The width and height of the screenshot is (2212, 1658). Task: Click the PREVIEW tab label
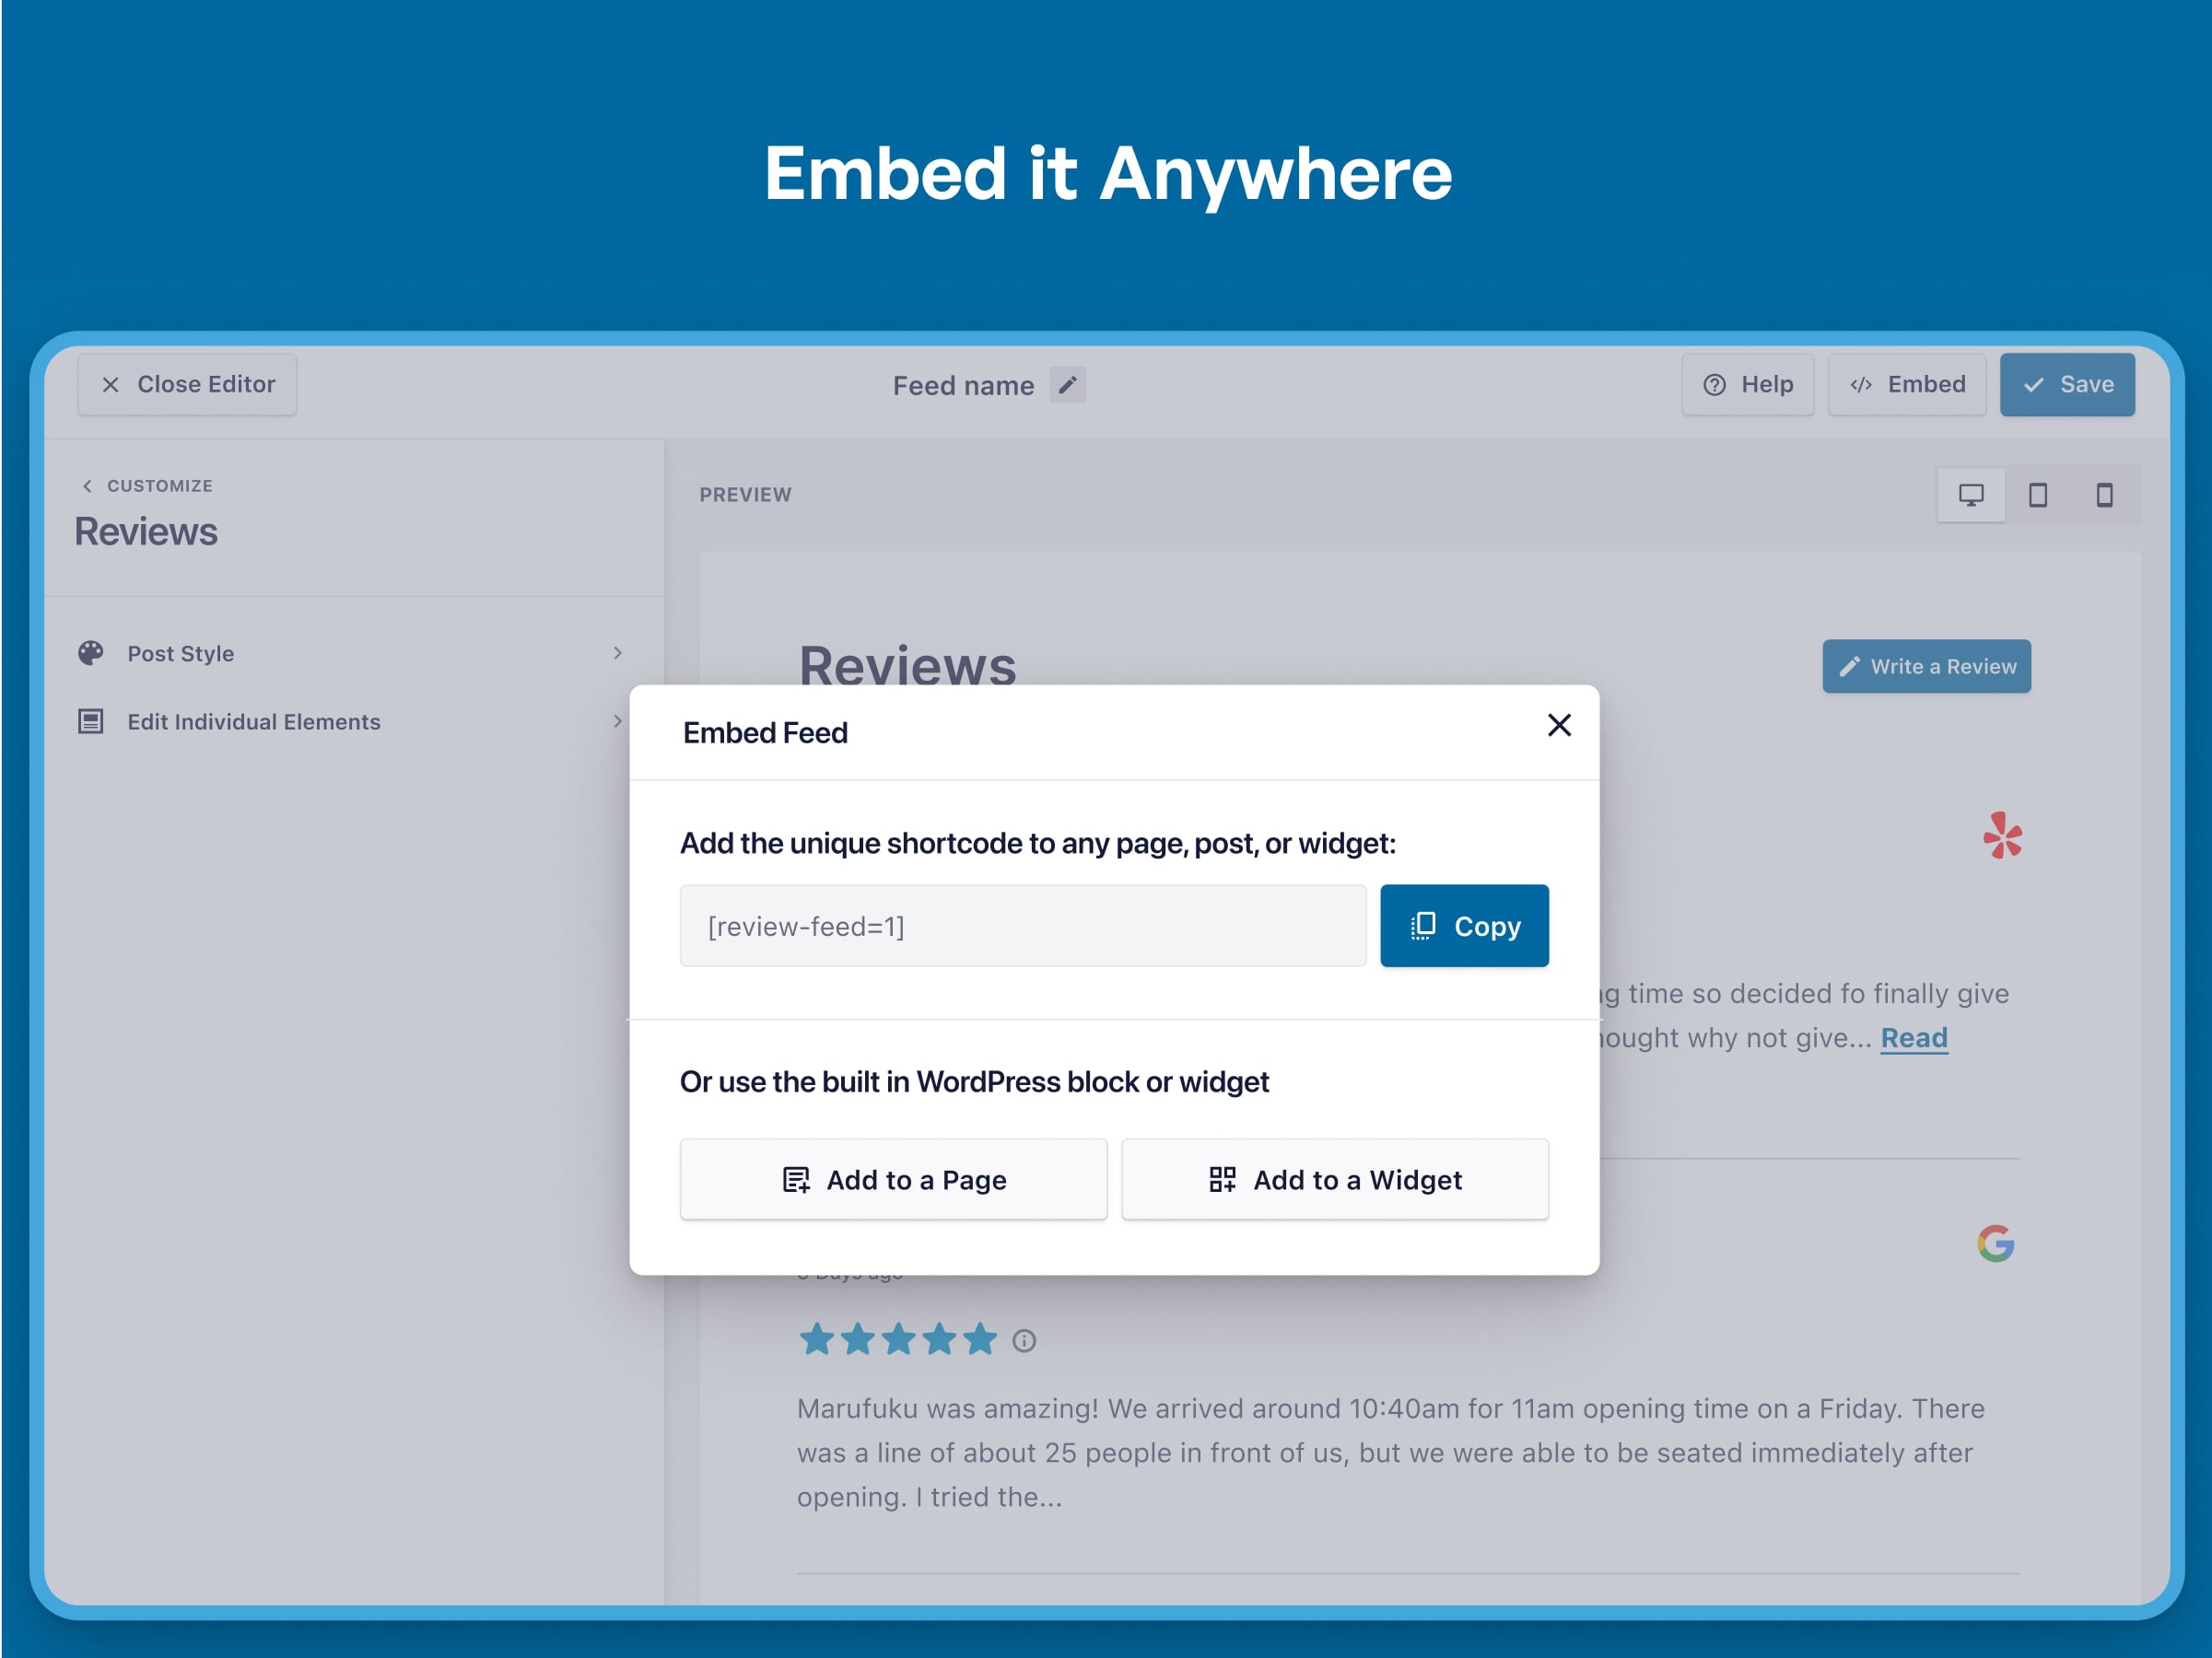[743, 493]
